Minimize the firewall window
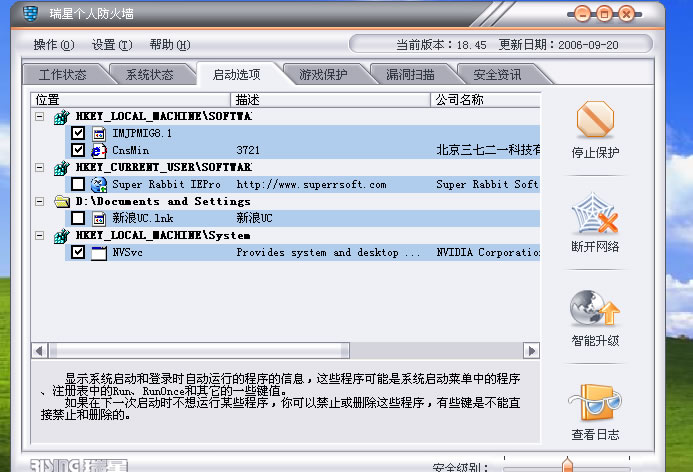The width and height of the screenshot is (693, 472). [x=583, y=14]
